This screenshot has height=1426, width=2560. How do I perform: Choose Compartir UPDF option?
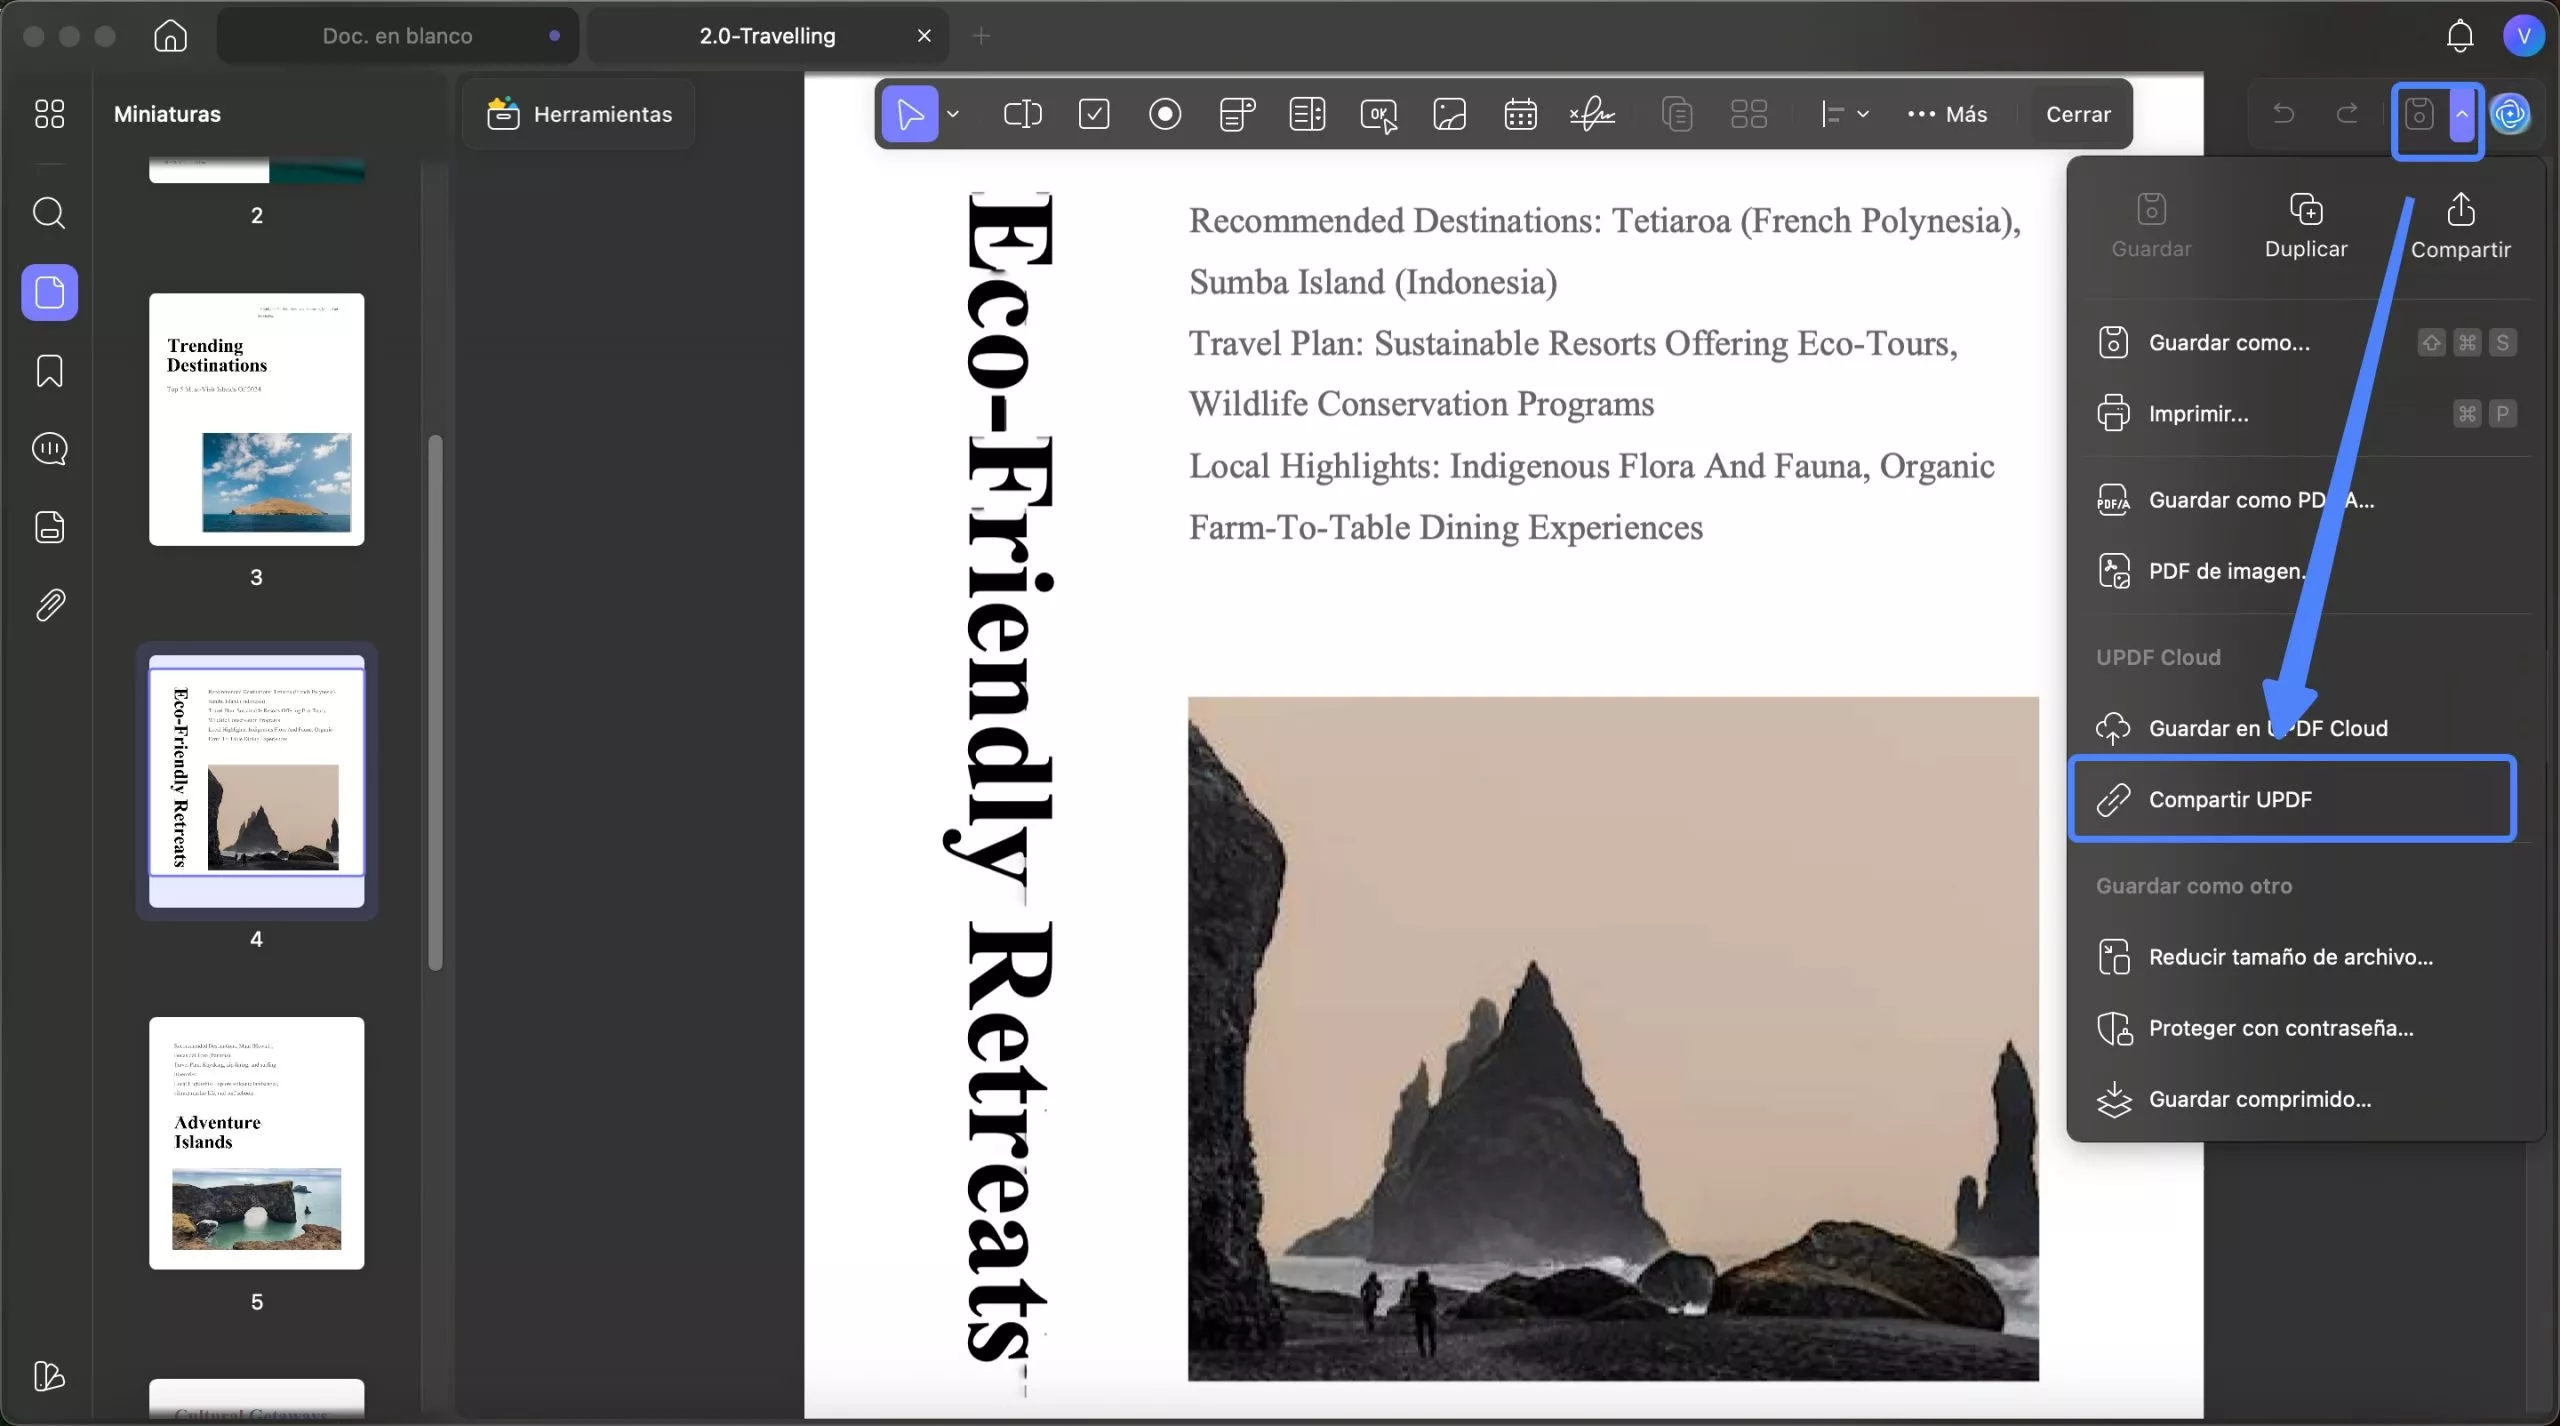pos(2292,799)
